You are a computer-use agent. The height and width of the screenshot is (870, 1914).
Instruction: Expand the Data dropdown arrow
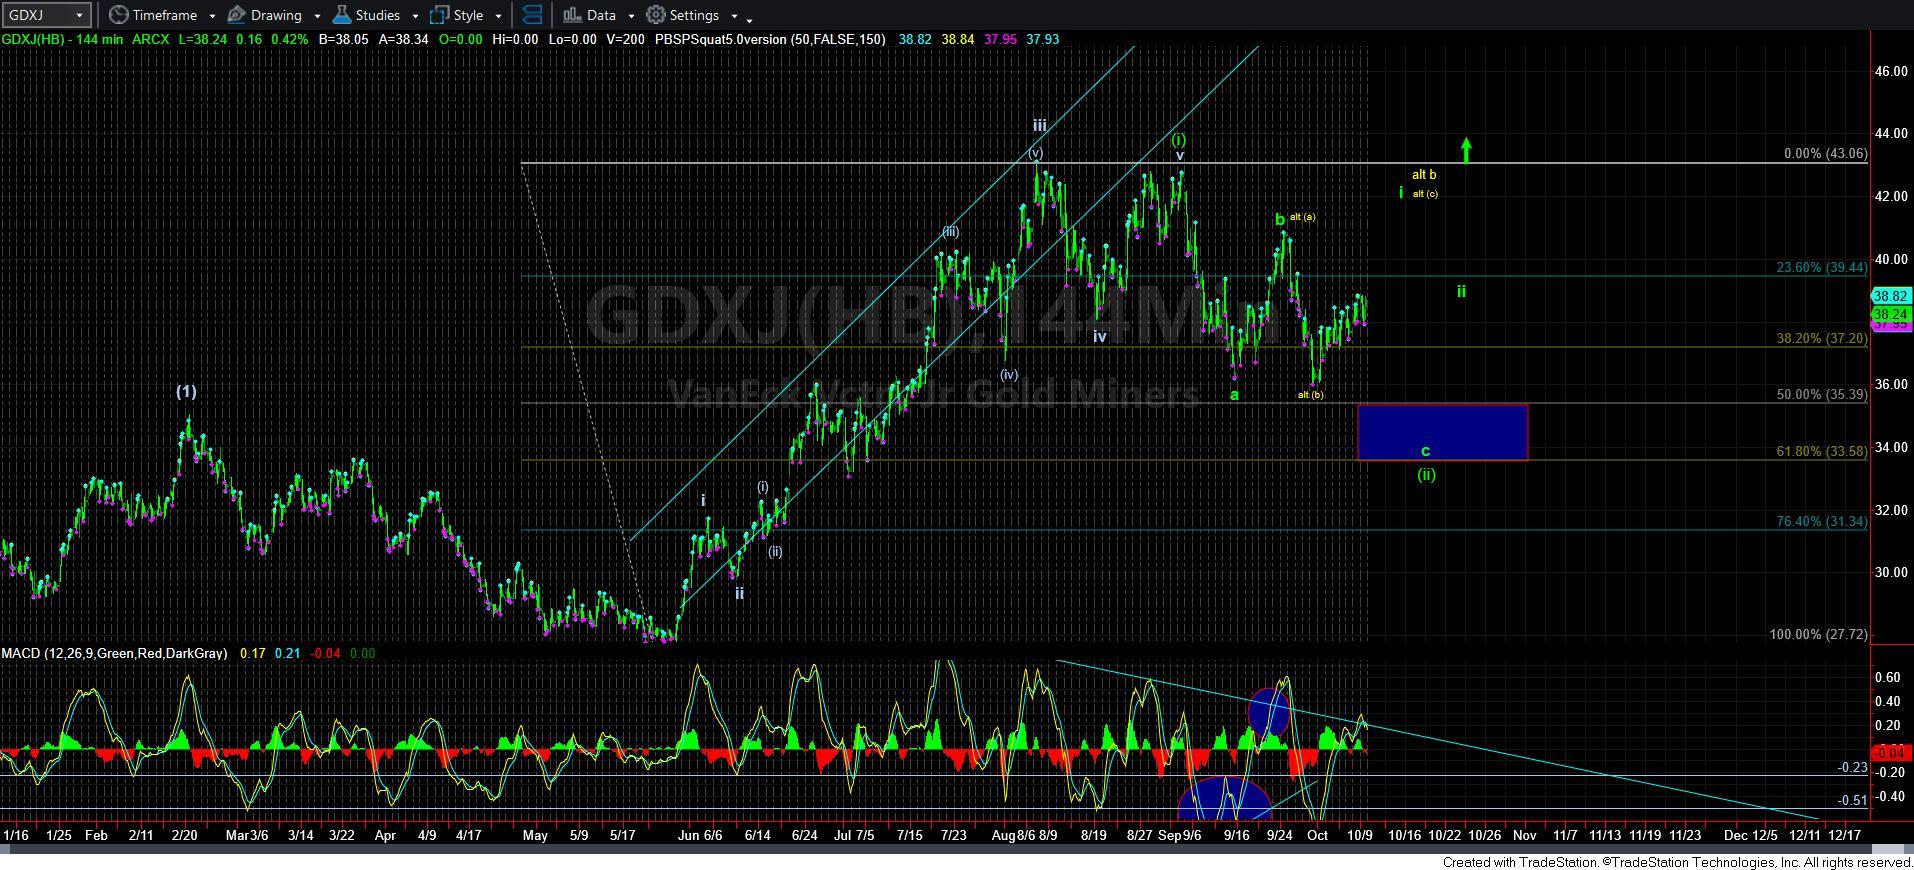pos(631,16)
